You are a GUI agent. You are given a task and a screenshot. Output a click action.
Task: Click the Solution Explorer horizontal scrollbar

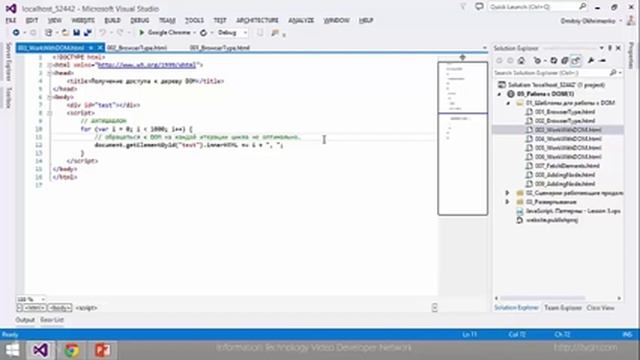point(543,298)
